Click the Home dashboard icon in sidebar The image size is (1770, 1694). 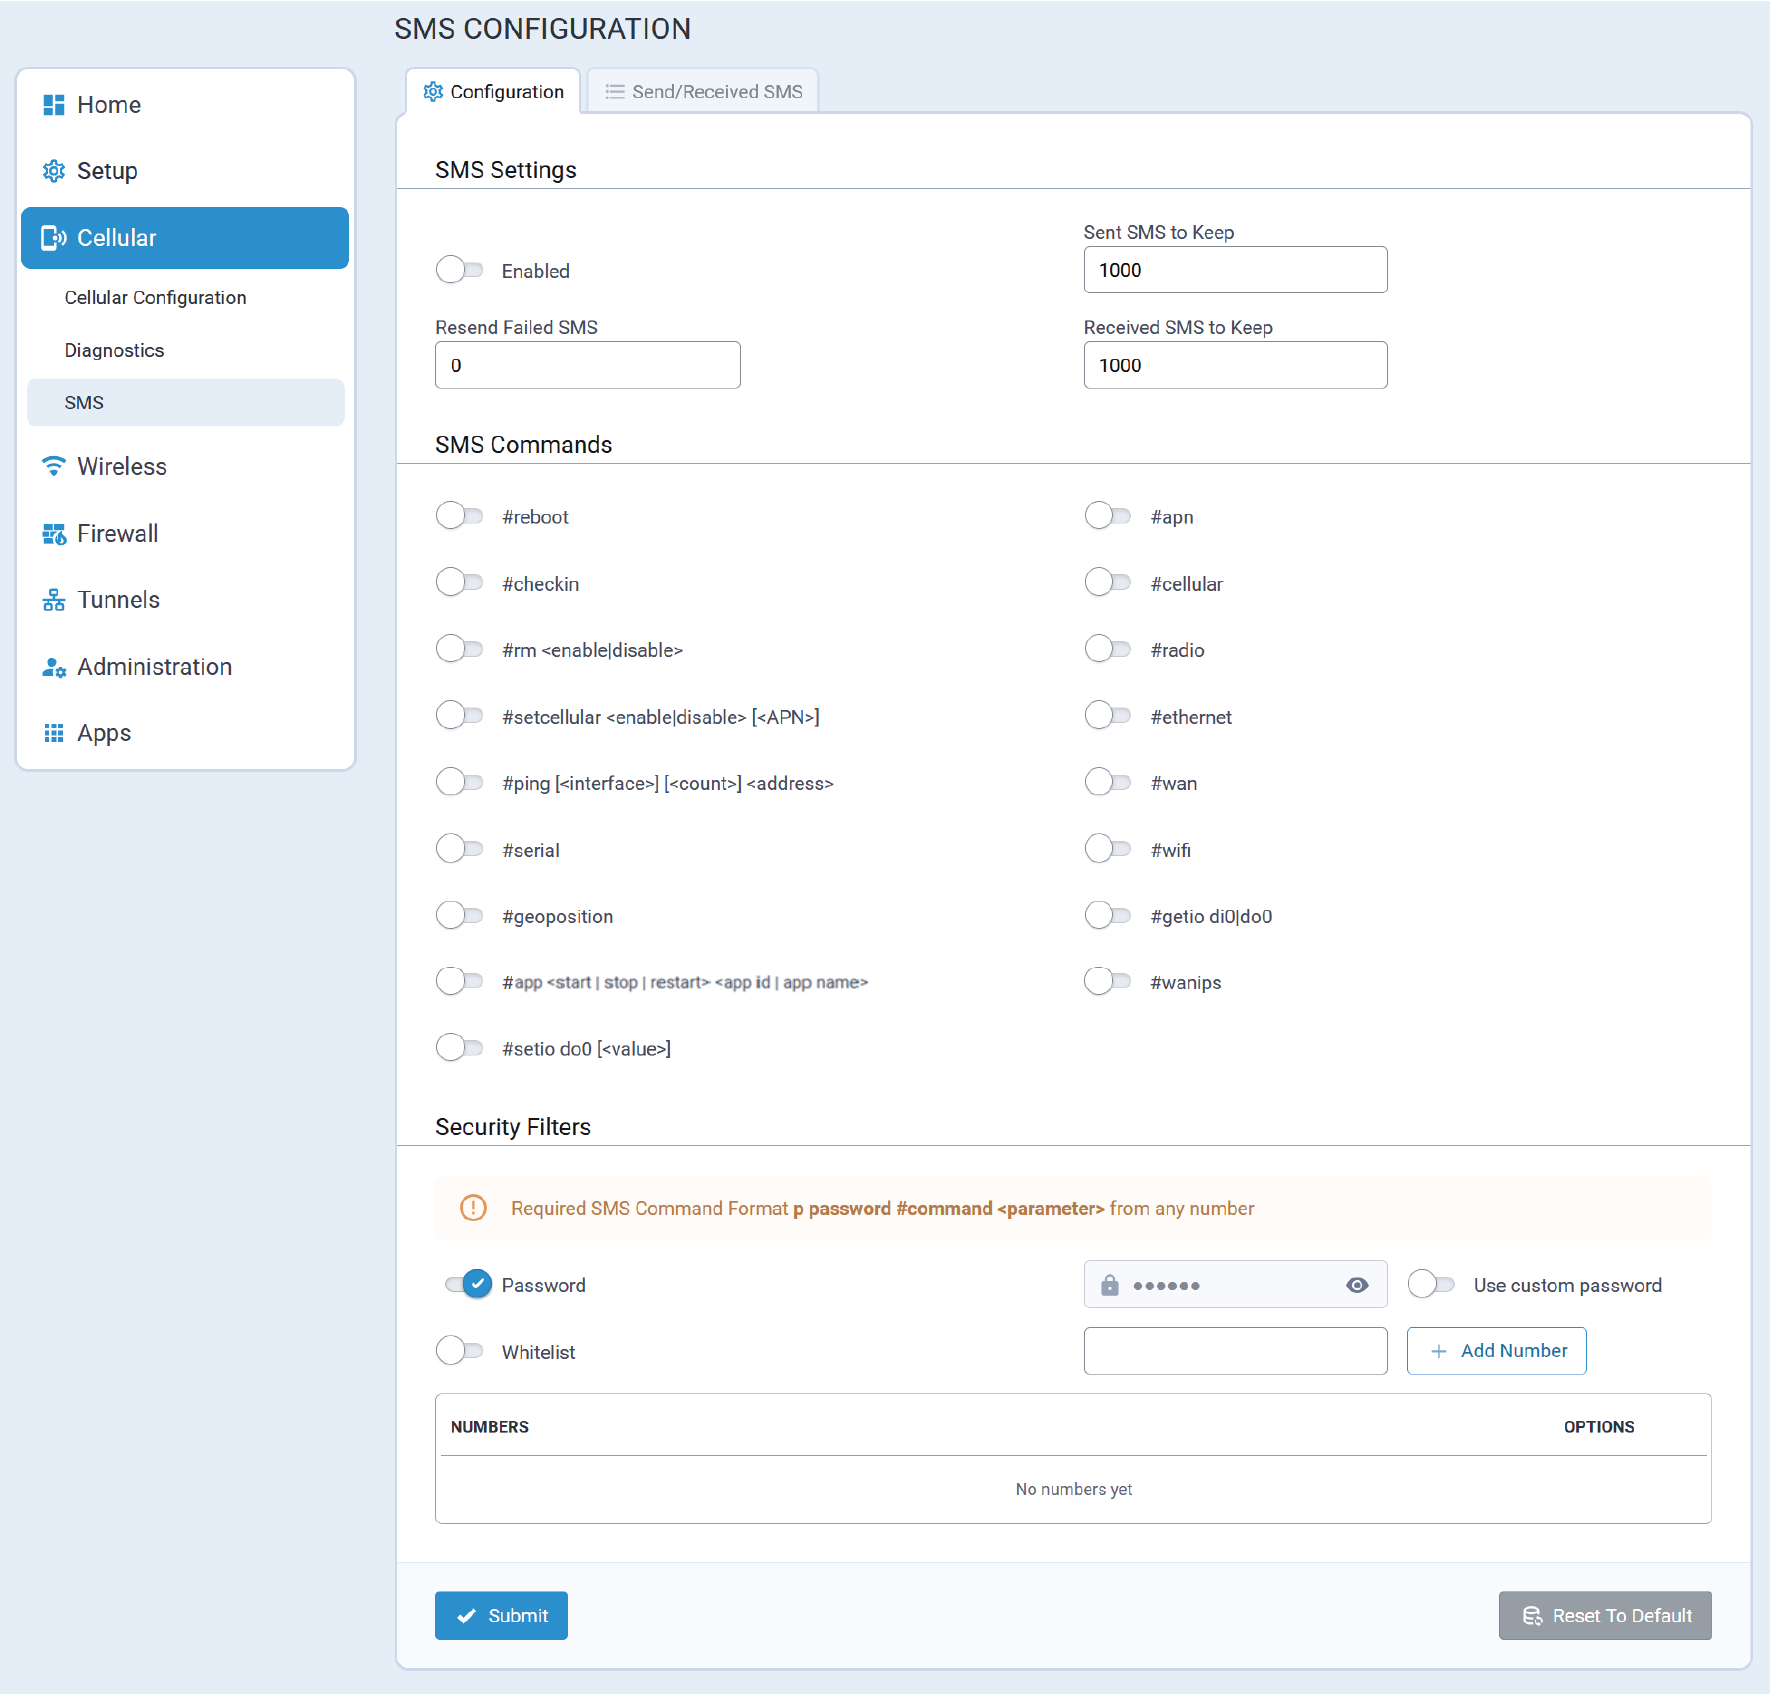click(x=54, y=105)
